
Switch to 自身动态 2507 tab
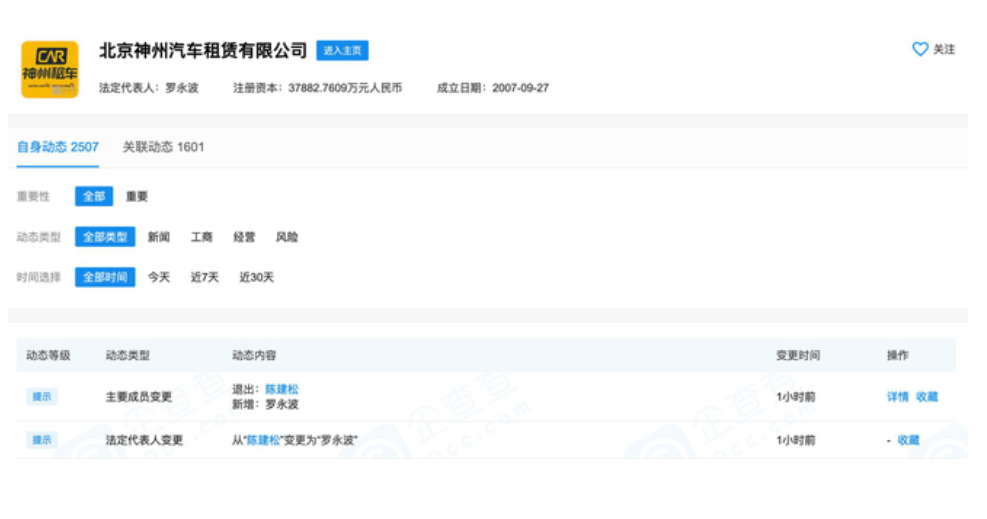57,147
